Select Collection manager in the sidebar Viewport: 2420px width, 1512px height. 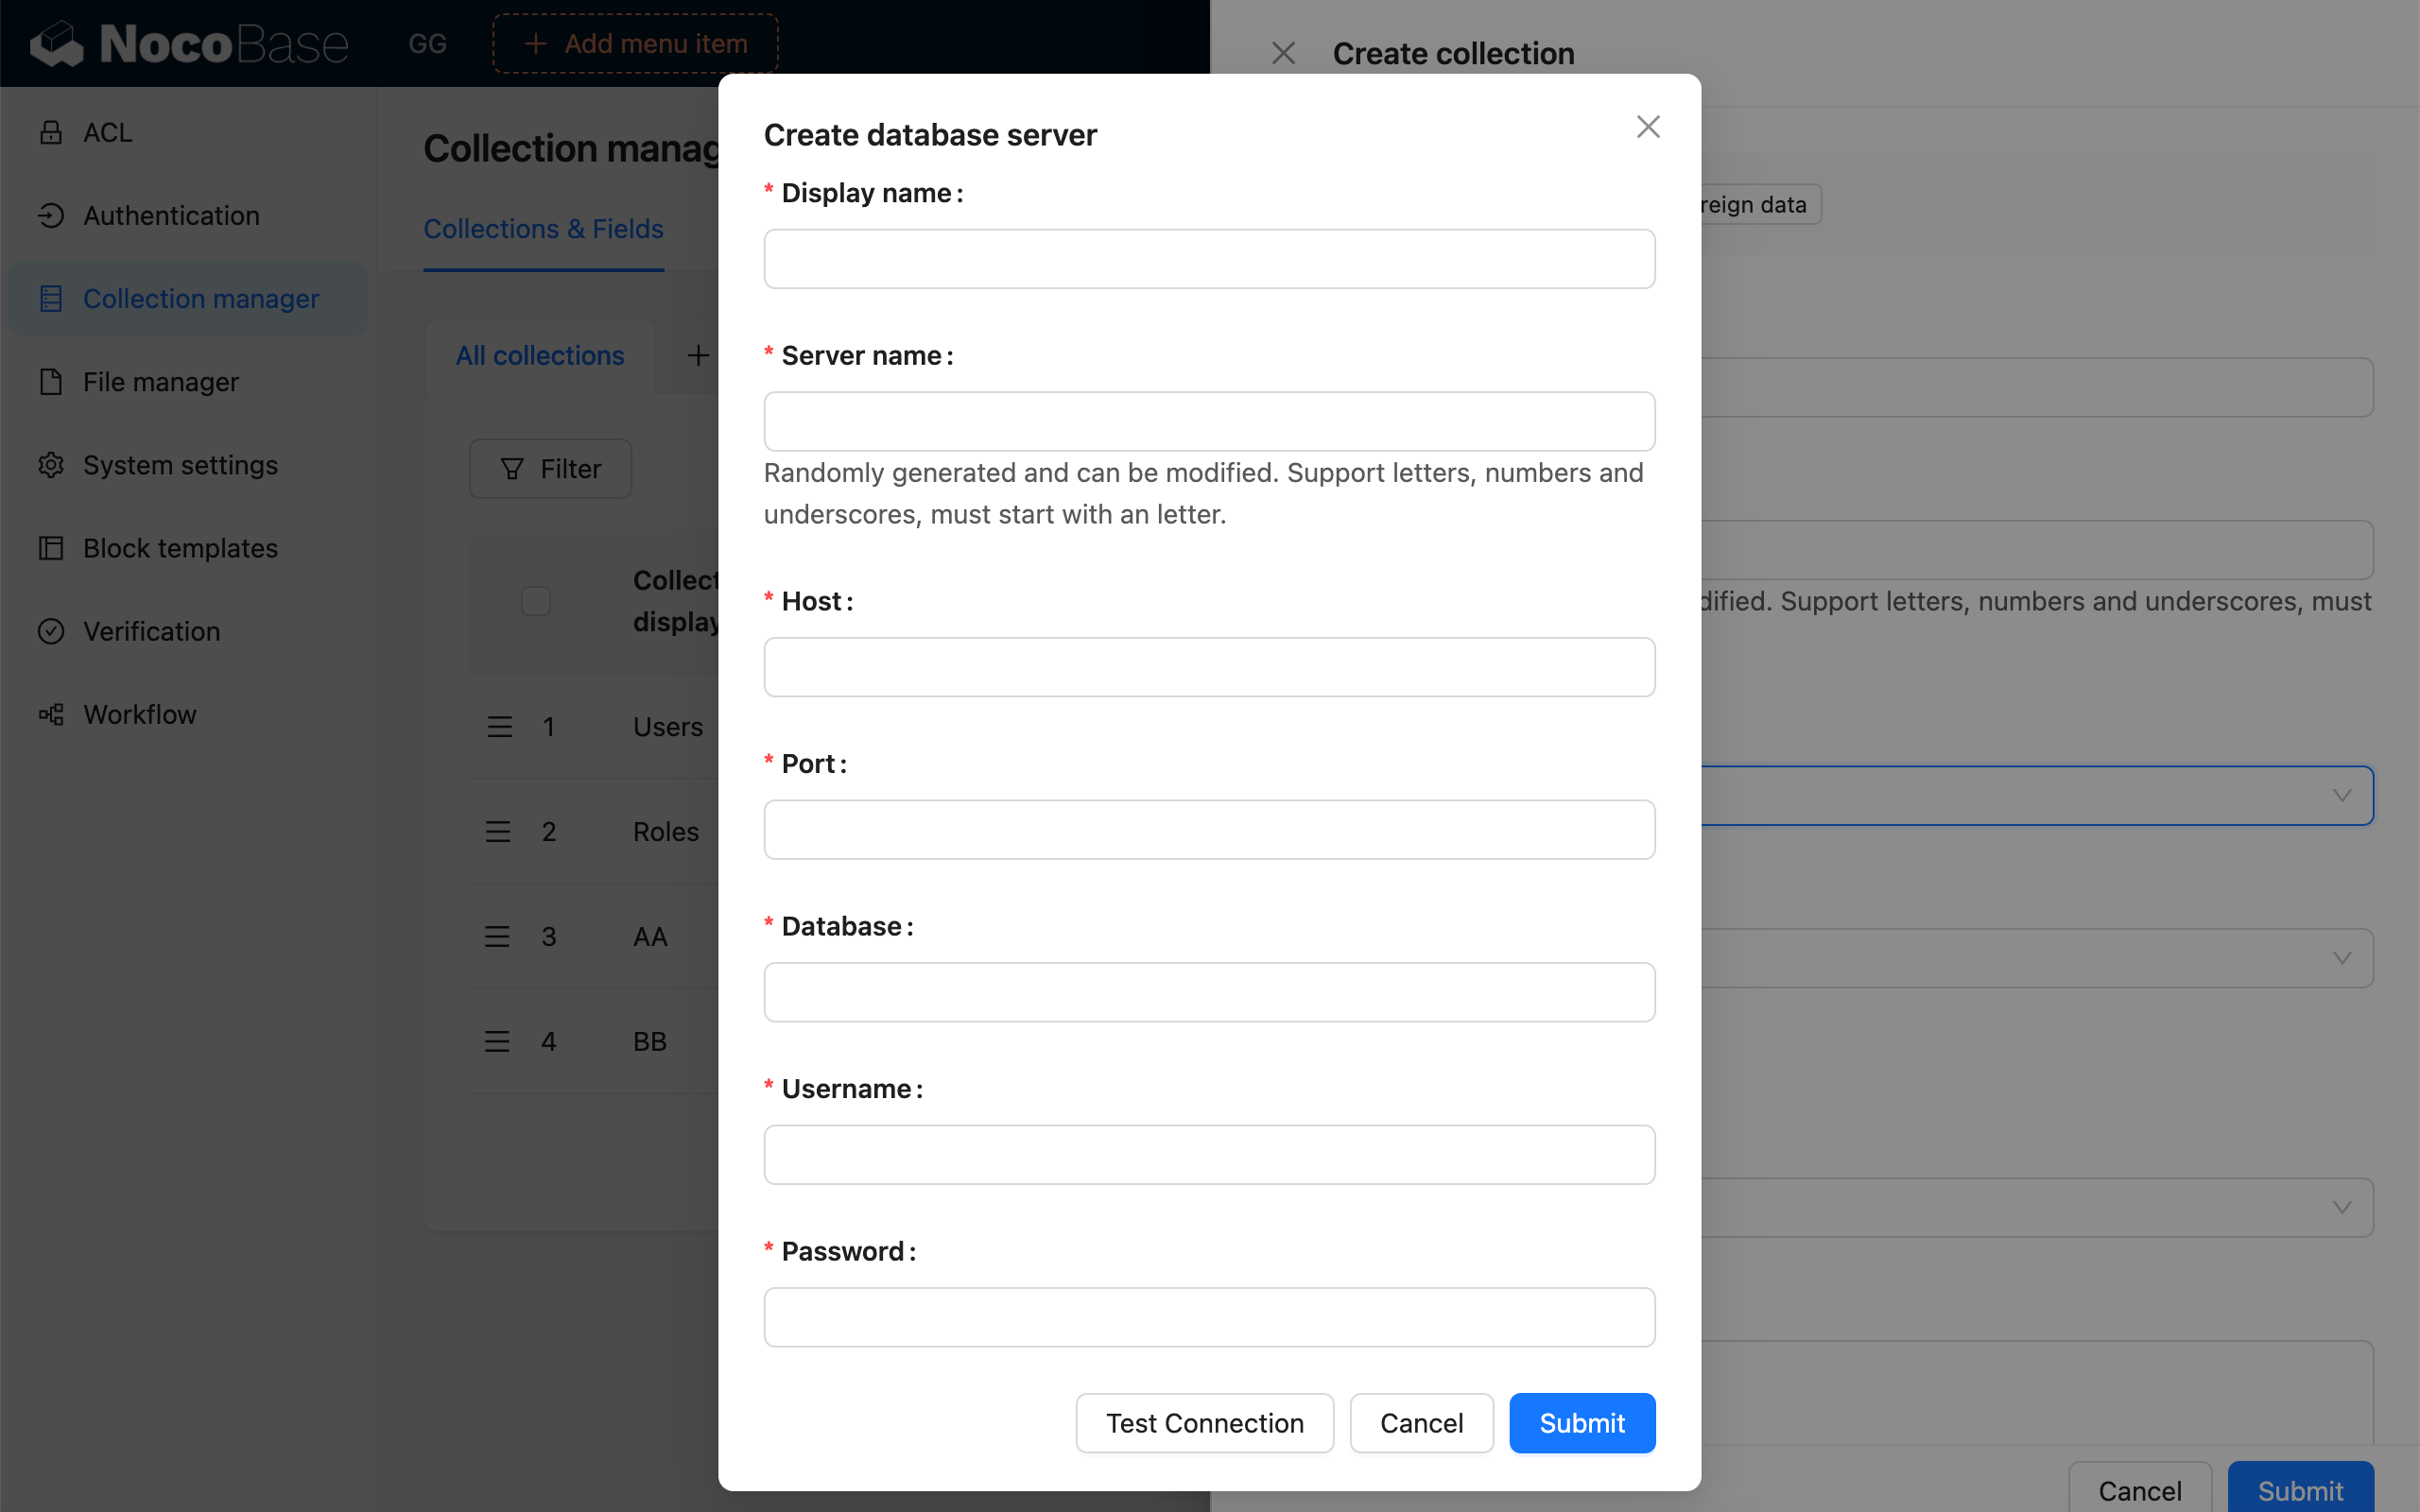coord(200,298)
